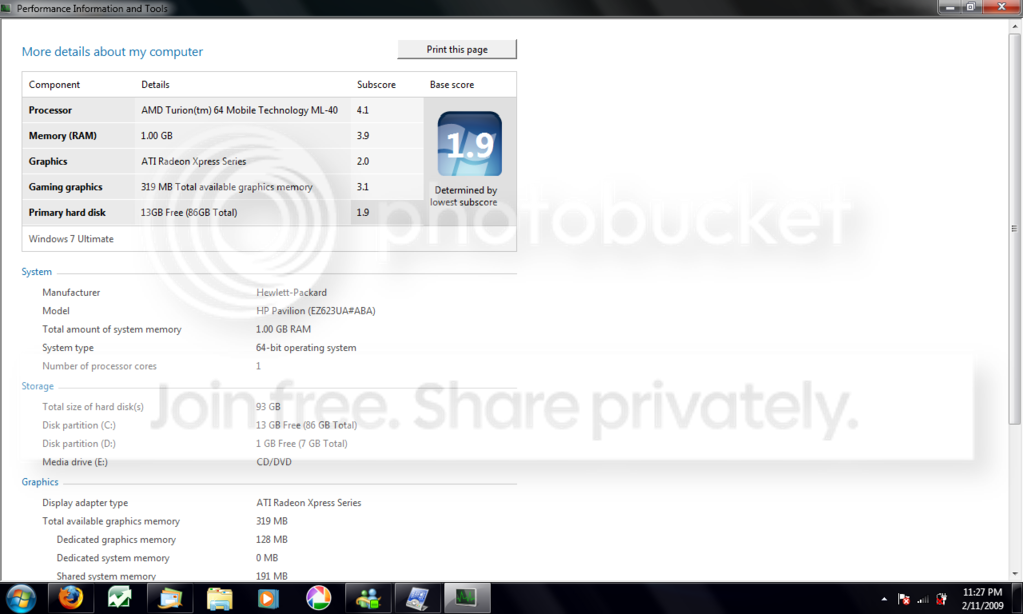Click the Primary hard disk row label
This screenshot has width=1023, height=614.
(x=67, y=213)
